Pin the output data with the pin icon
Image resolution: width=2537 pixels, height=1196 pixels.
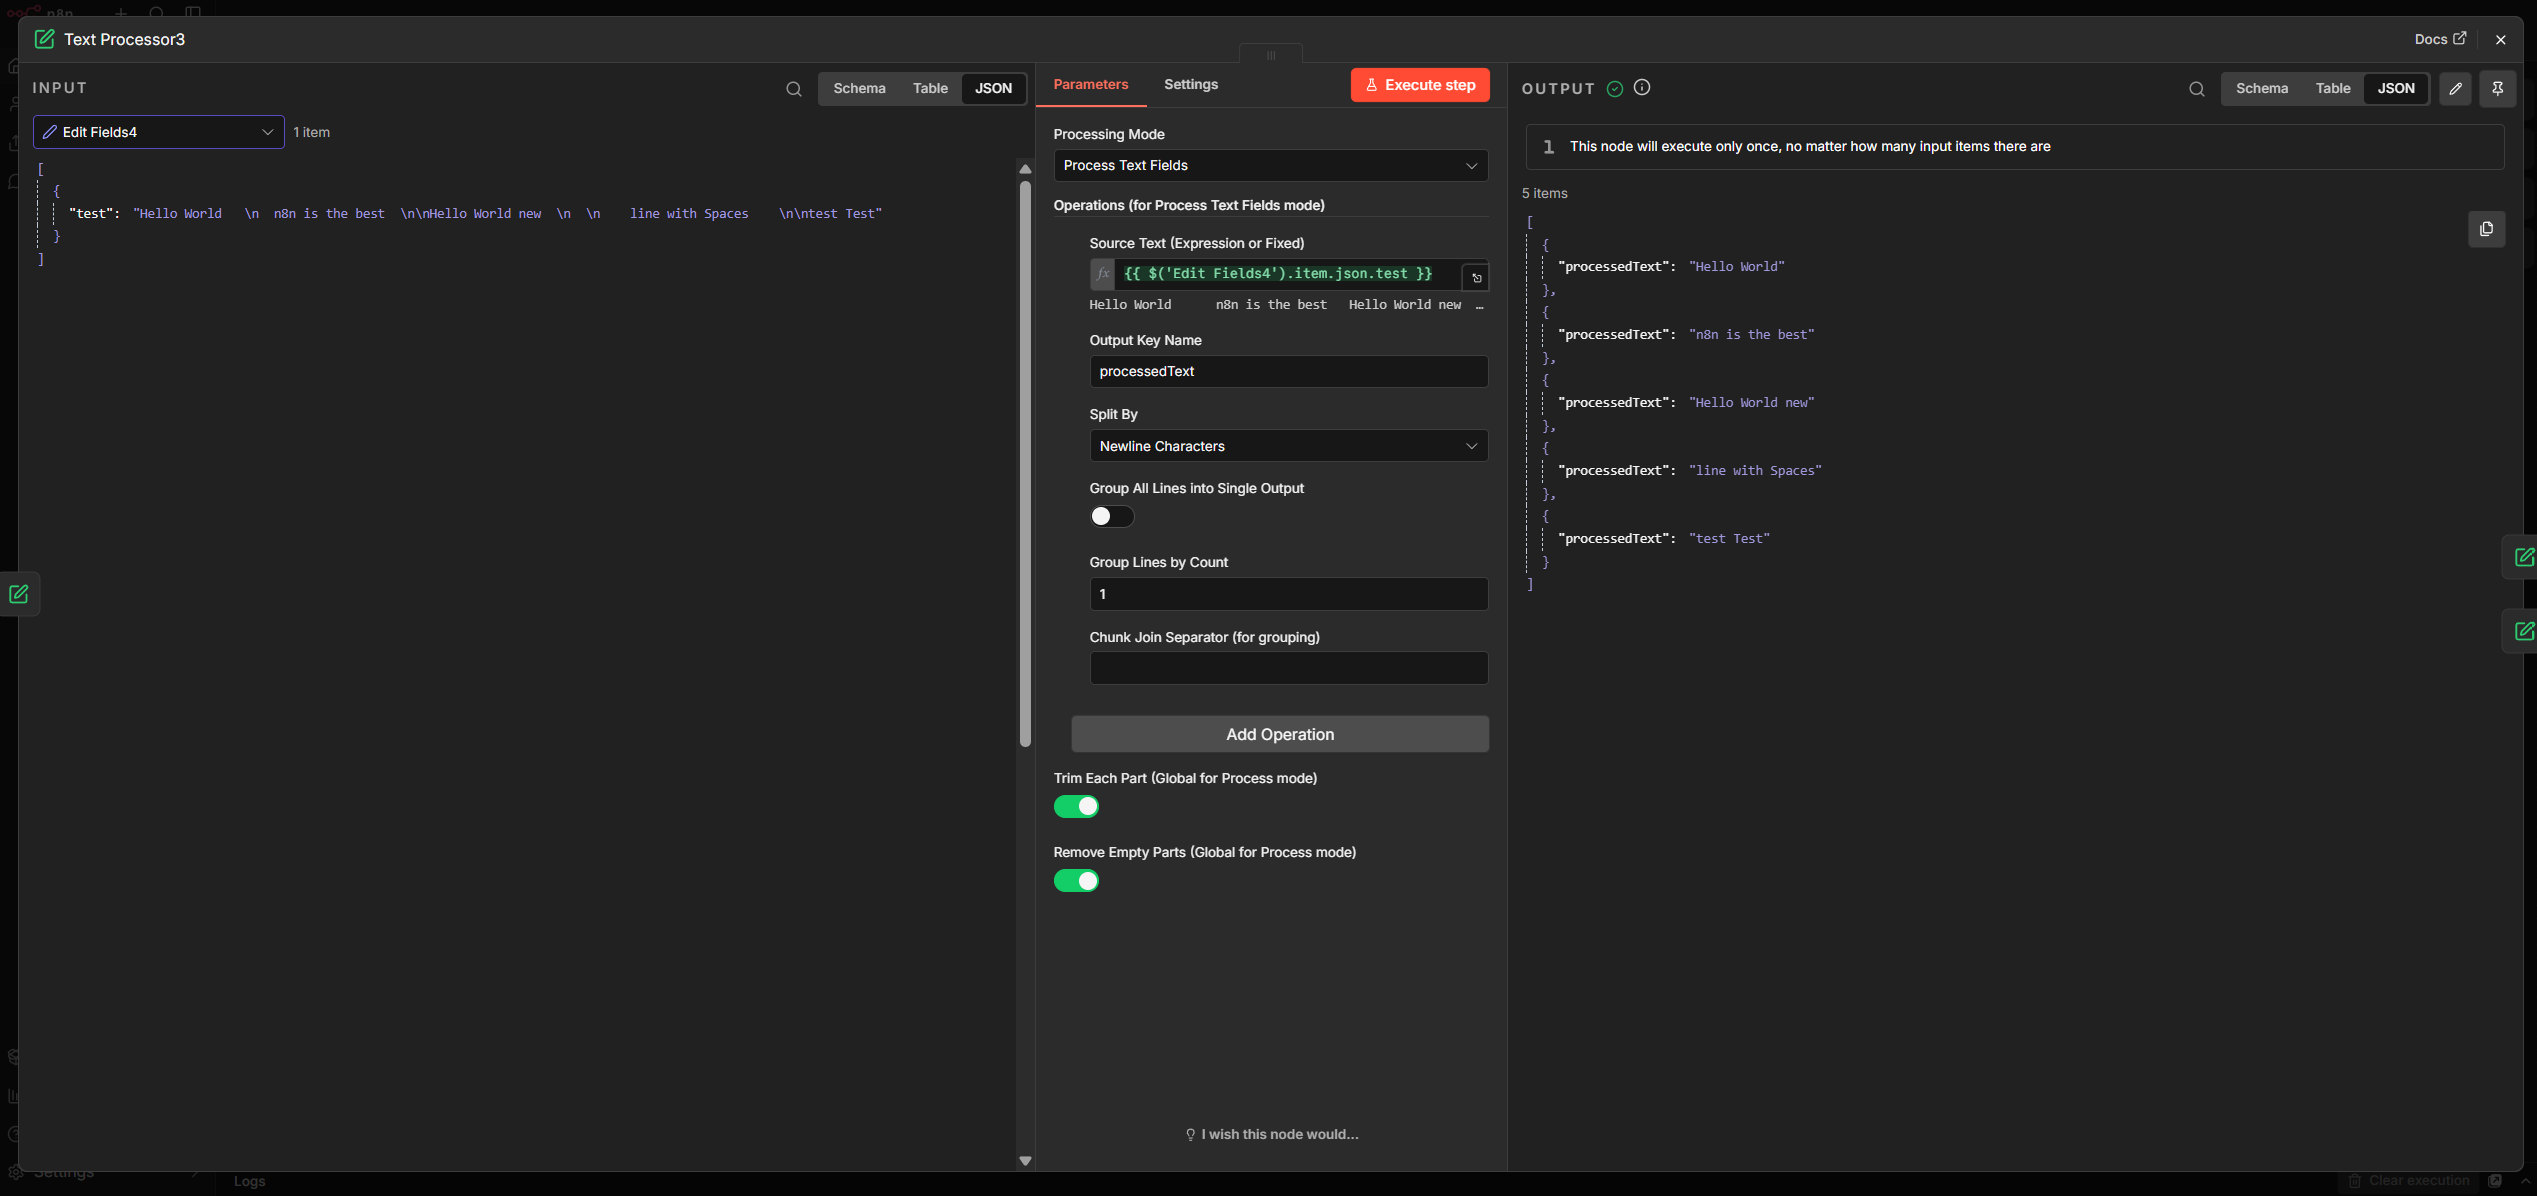[2497, 89]
